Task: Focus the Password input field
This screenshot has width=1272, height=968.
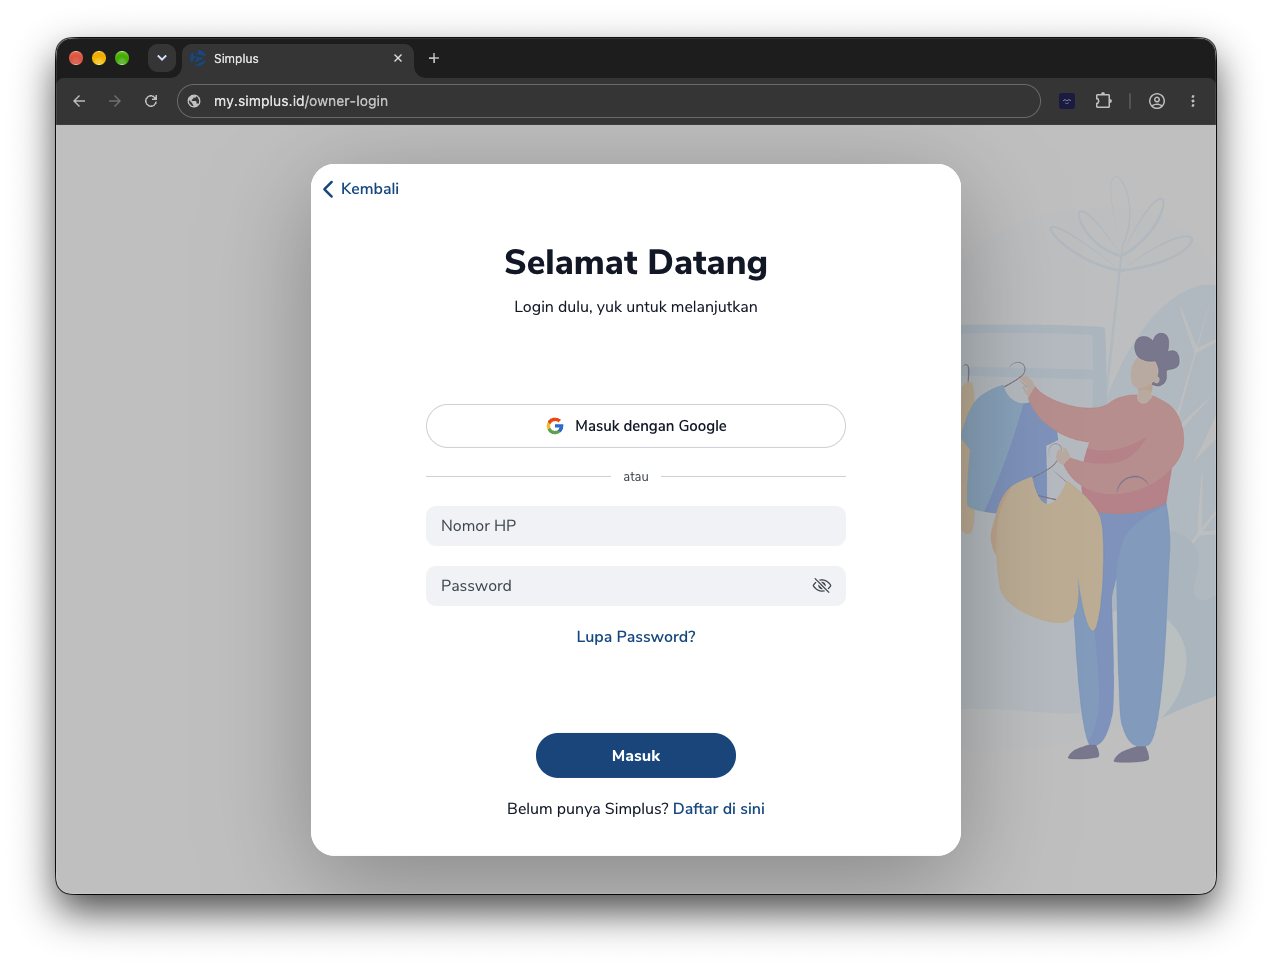Action: click(636, 586)
